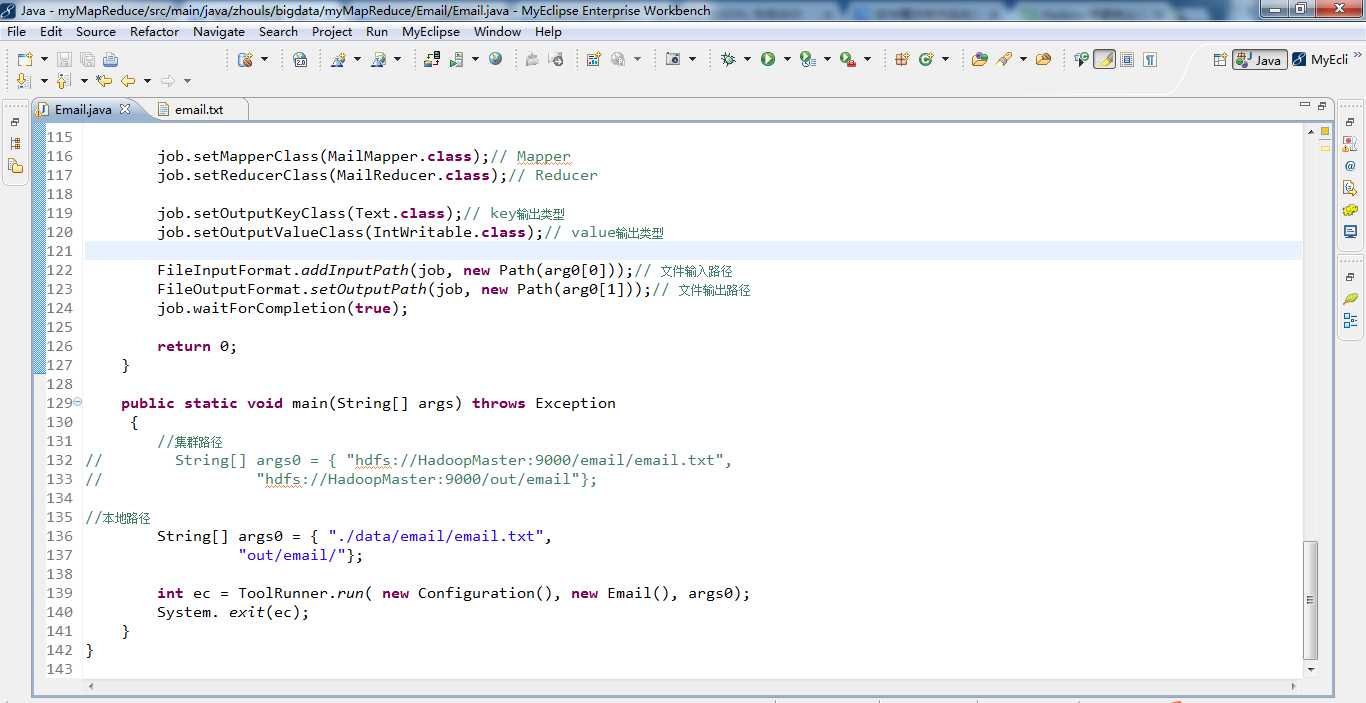
Task: Switch to the email.txt editor tab
Action: point(198,109)
